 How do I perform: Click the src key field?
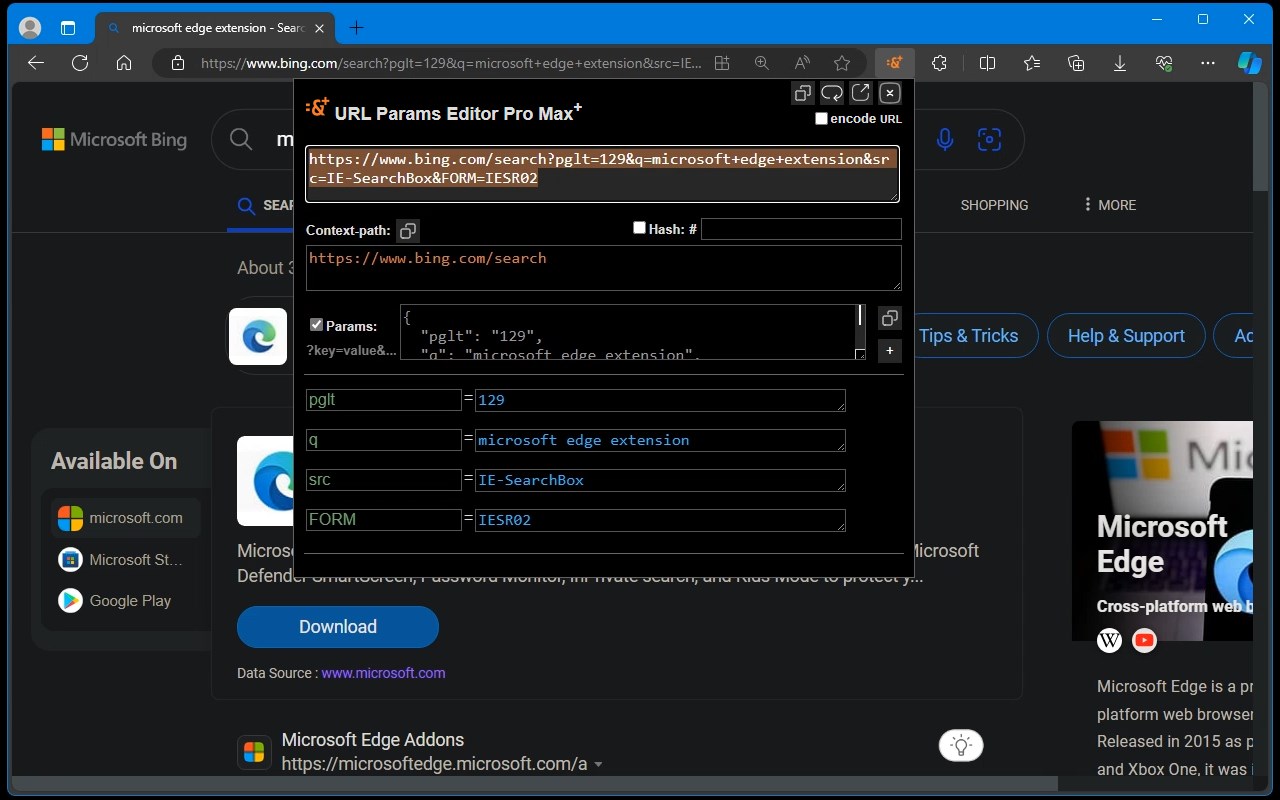point(384,480)
